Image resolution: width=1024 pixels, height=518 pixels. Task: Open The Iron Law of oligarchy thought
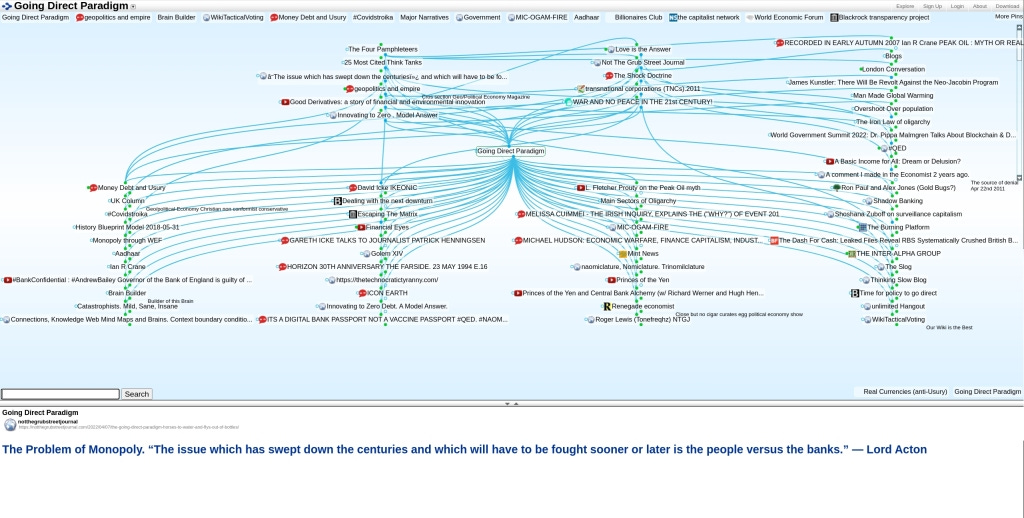pyautogui.click(x=893, y=122)
